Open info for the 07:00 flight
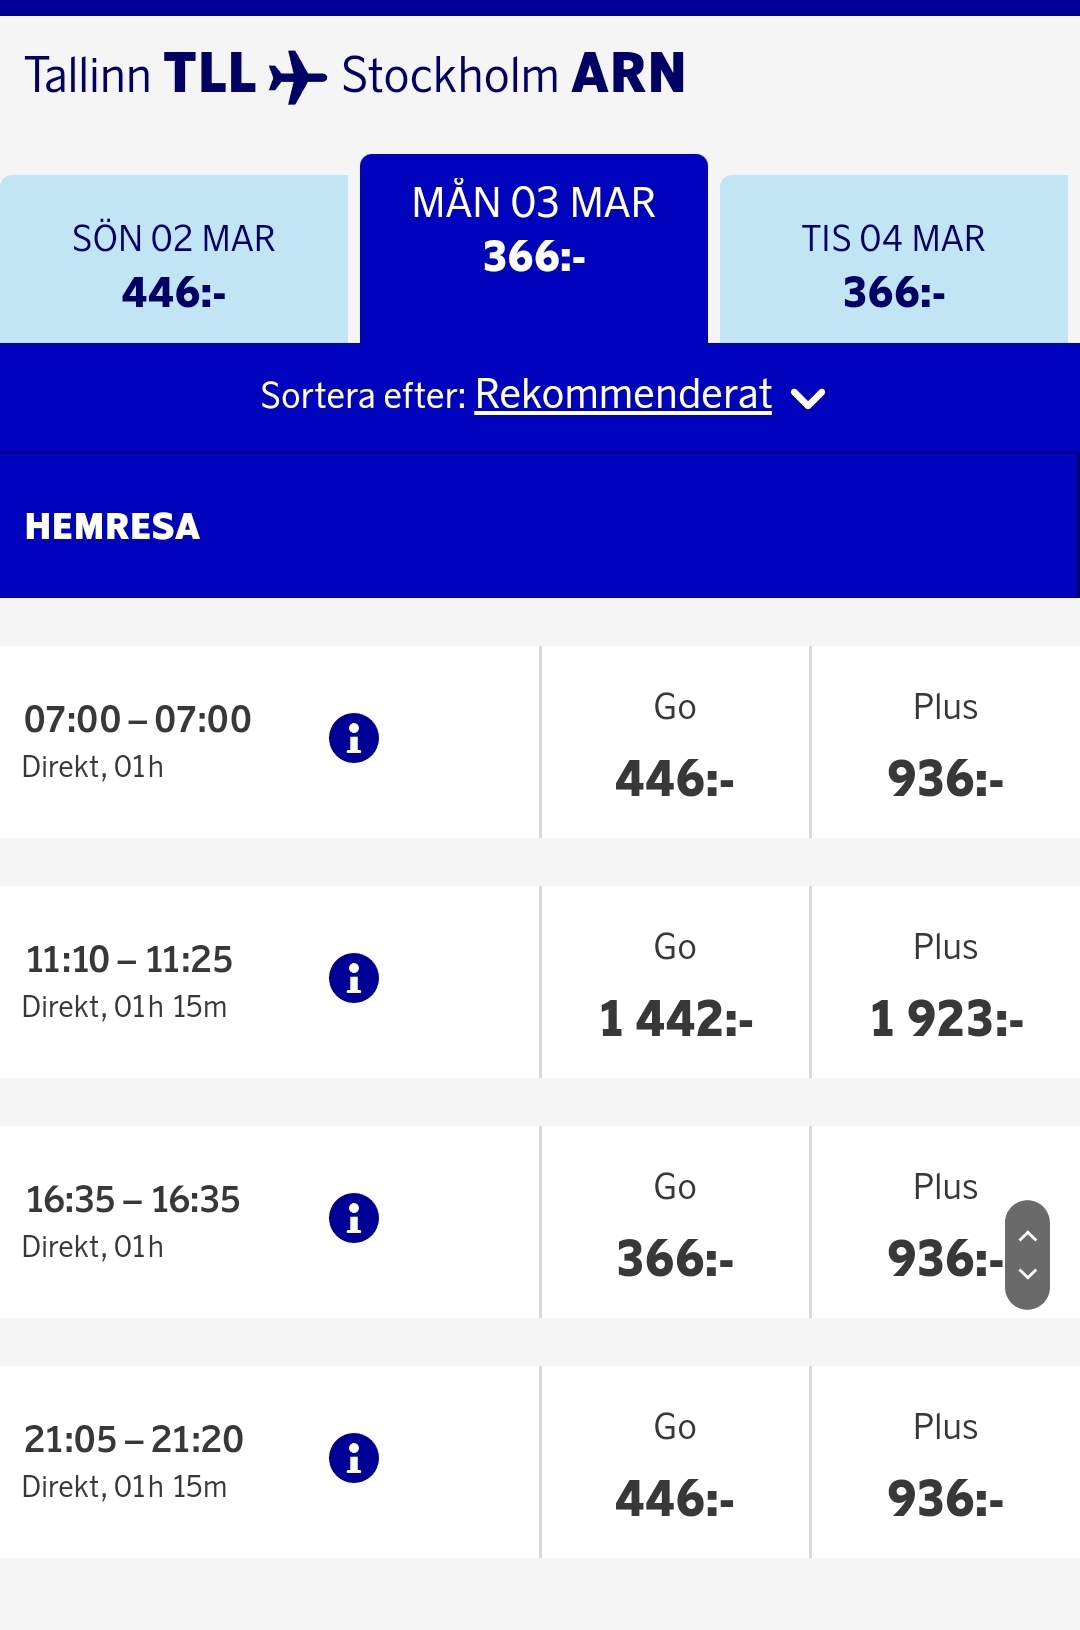Image resolution: width=1080 pixels, height=1630 pixels. (354, 739)
